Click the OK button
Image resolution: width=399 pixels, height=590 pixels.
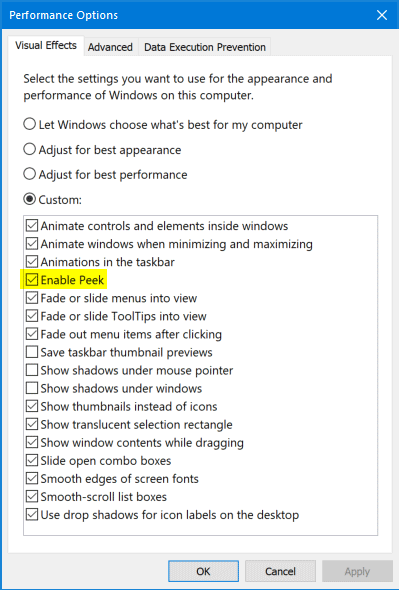click(x=203, y=571)
